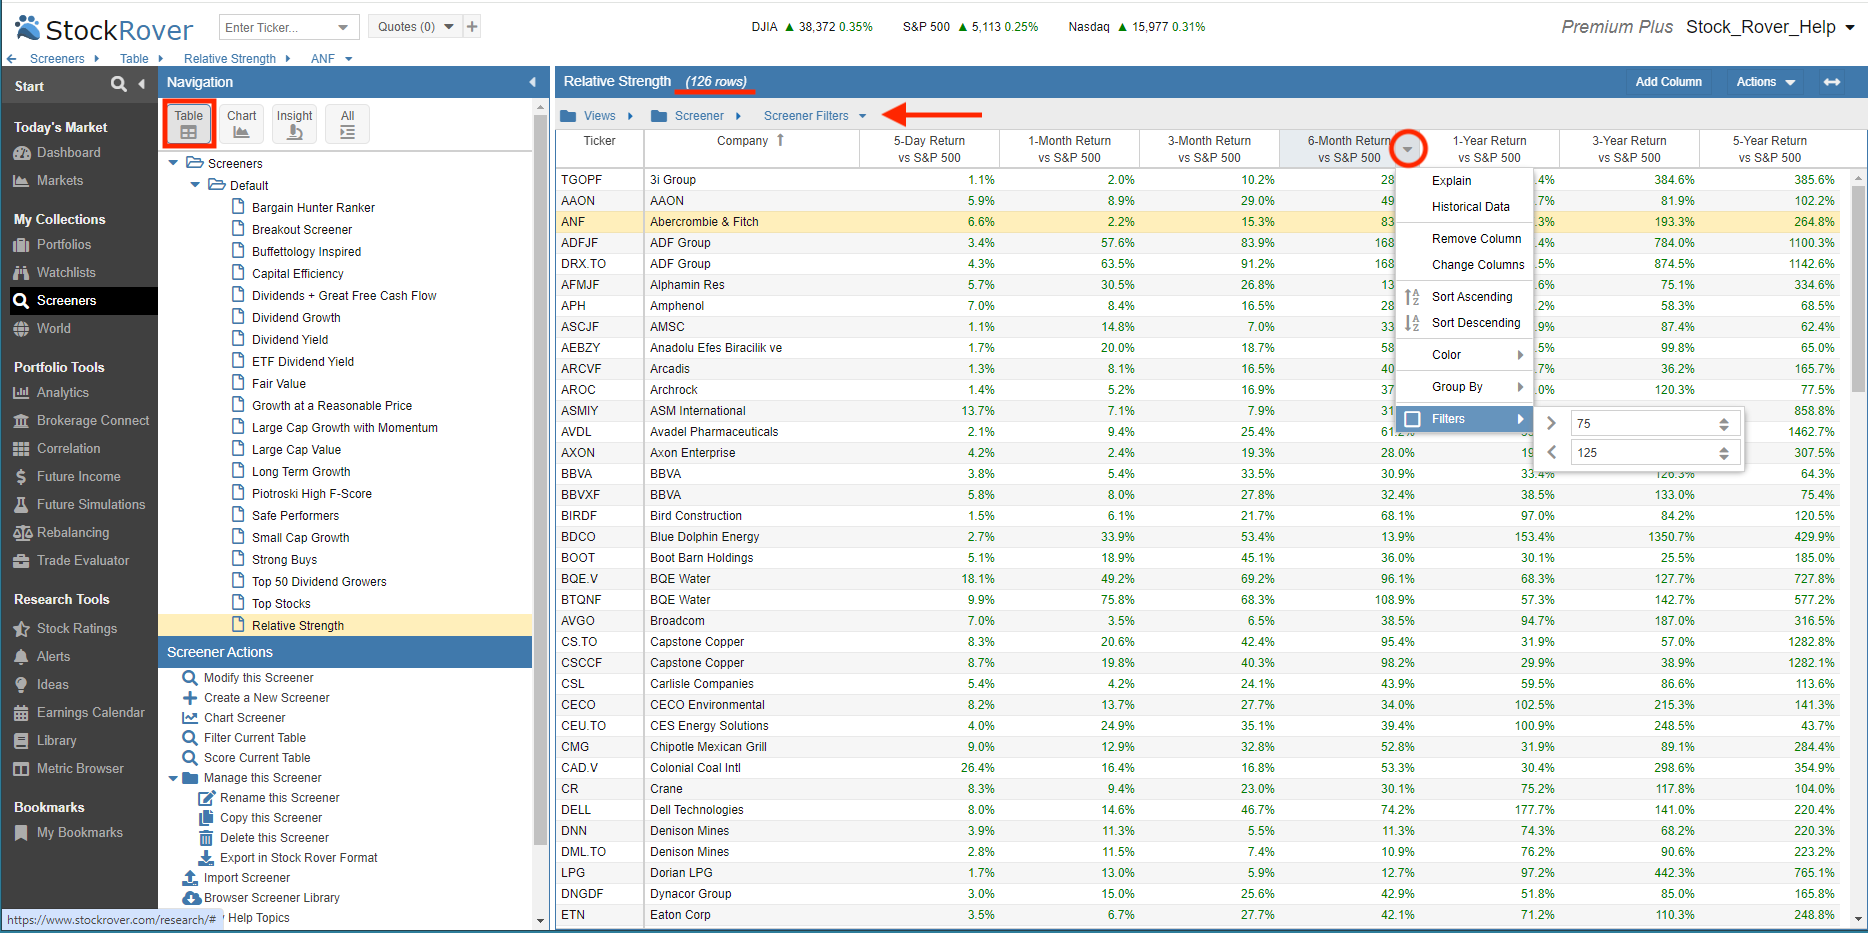Open Portfolios icon under My Collections

click(x=21, y=245)
